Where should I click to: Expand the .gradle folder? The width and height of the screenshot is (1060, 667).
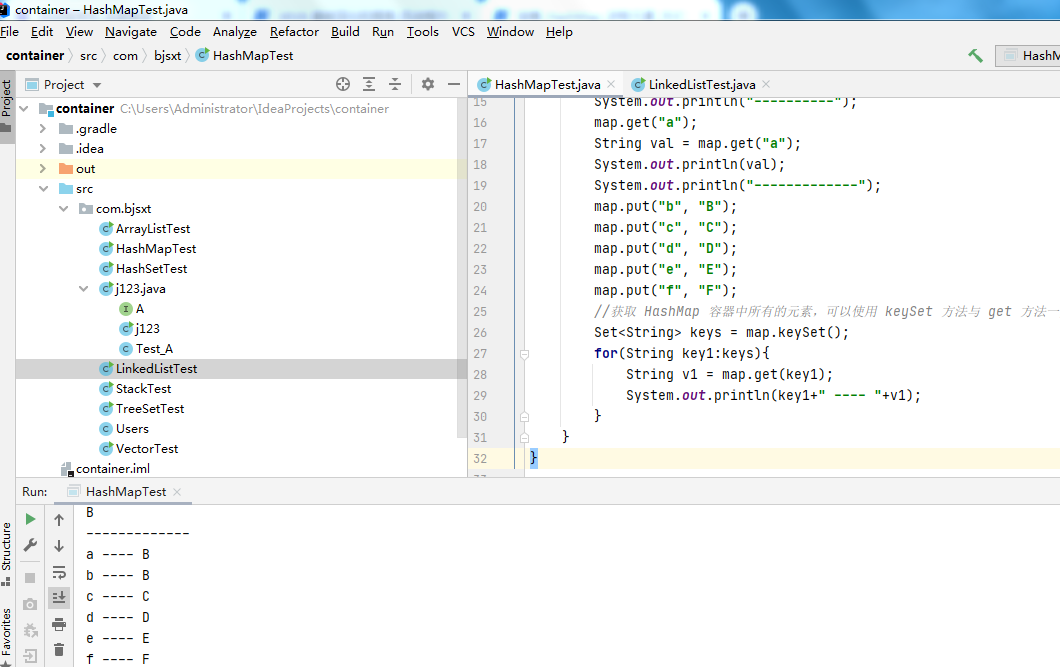pyautogui.click(x=43, y=128)
